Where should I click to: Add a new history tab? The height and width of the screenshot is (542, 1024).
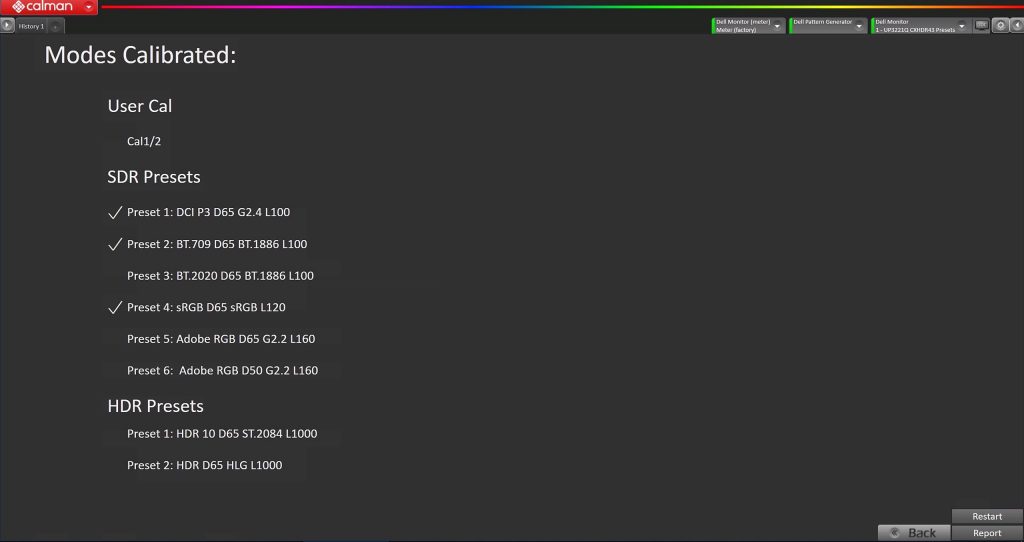[55, 26]
